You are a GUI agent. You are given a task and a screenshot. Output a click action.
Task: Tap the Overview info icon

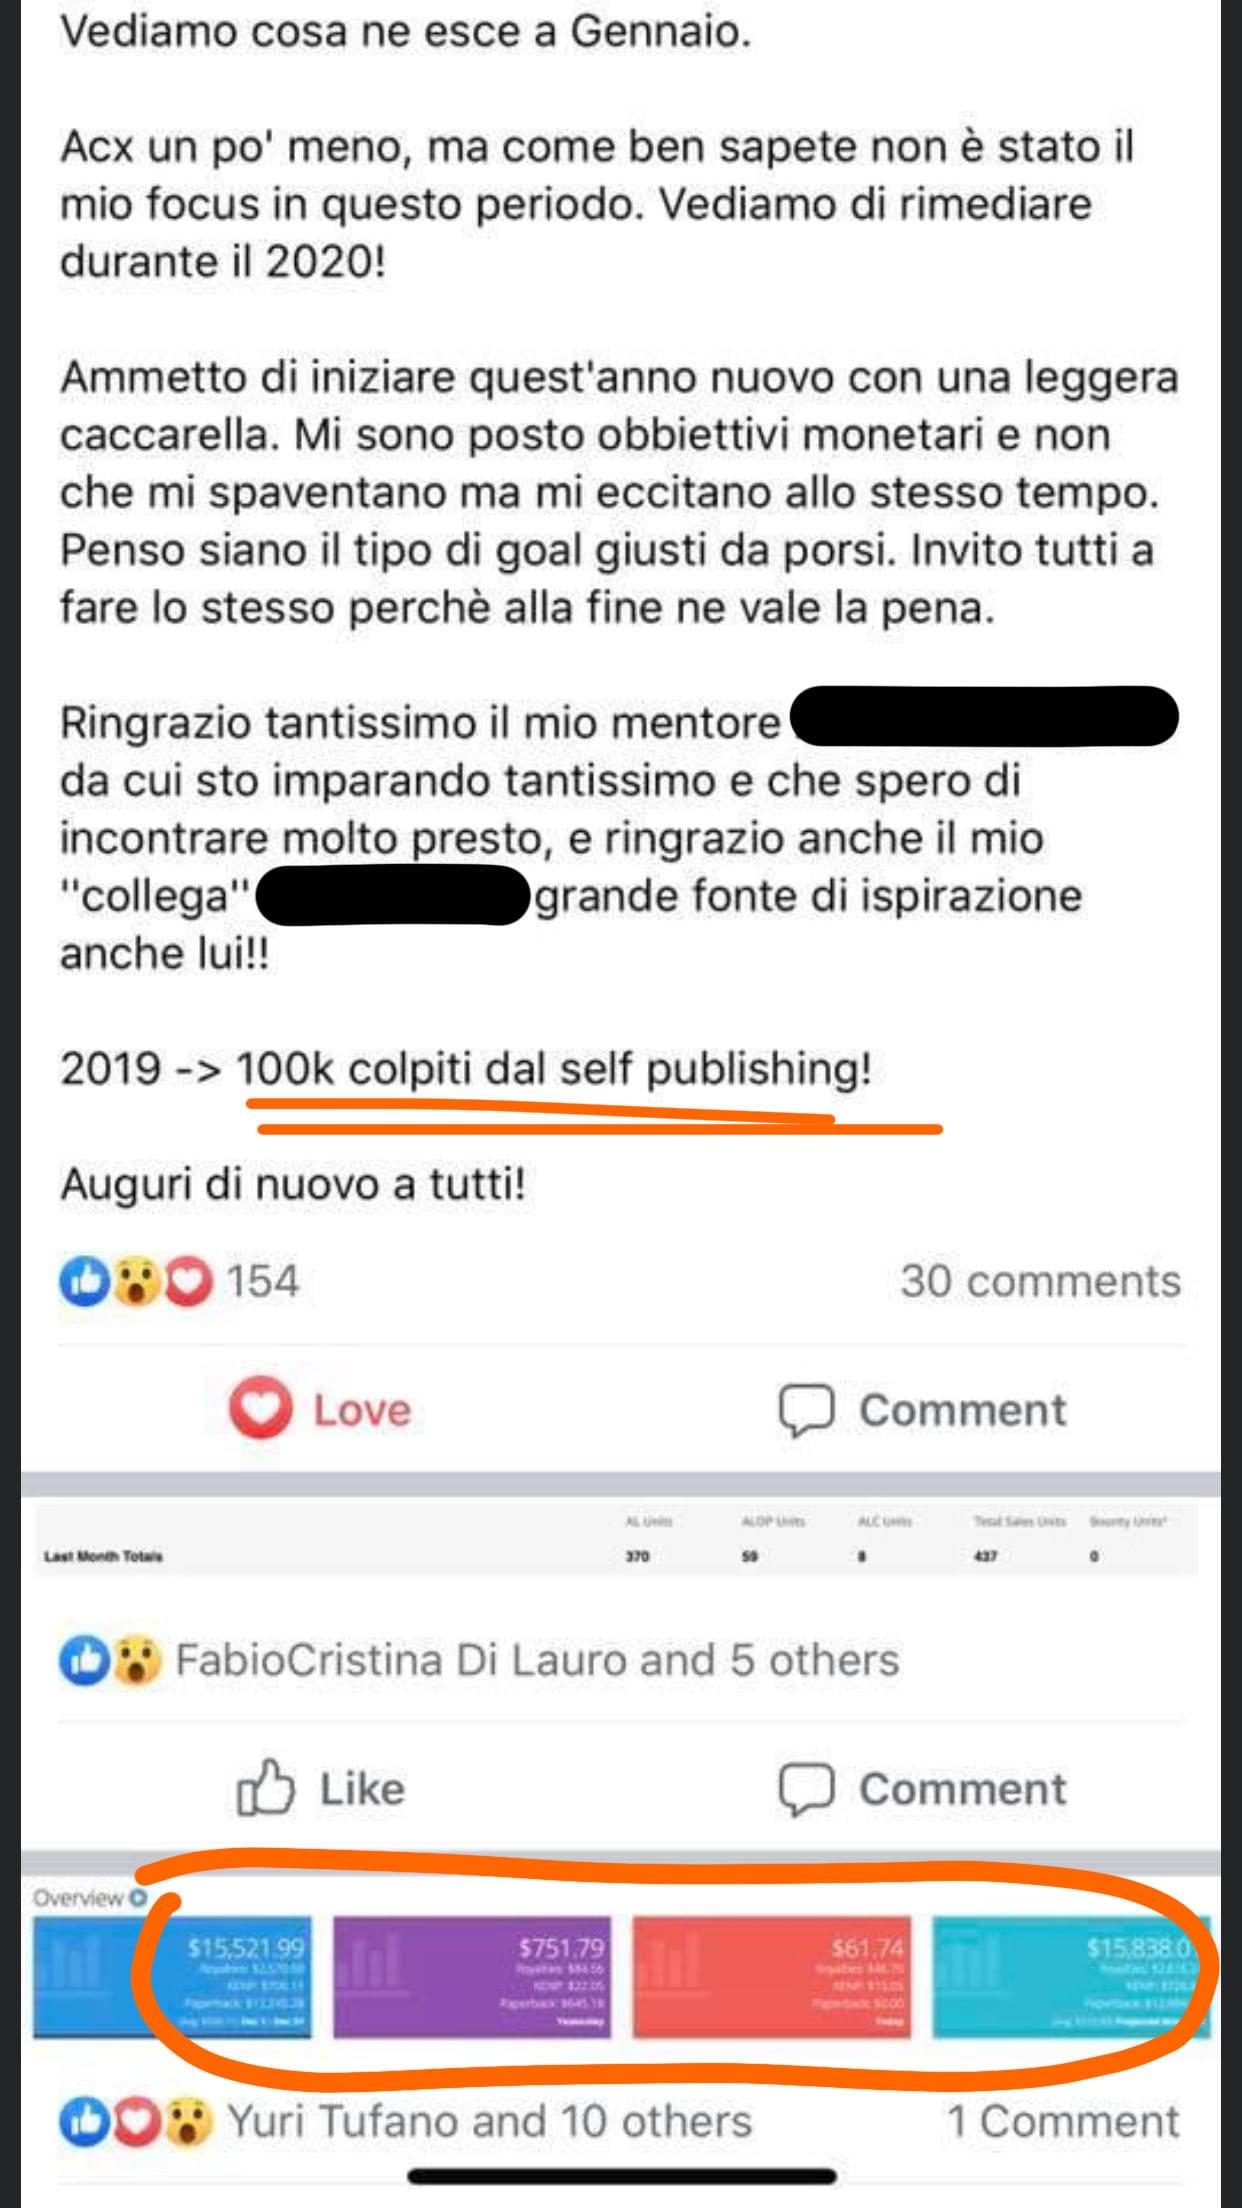pos(138,1897)
